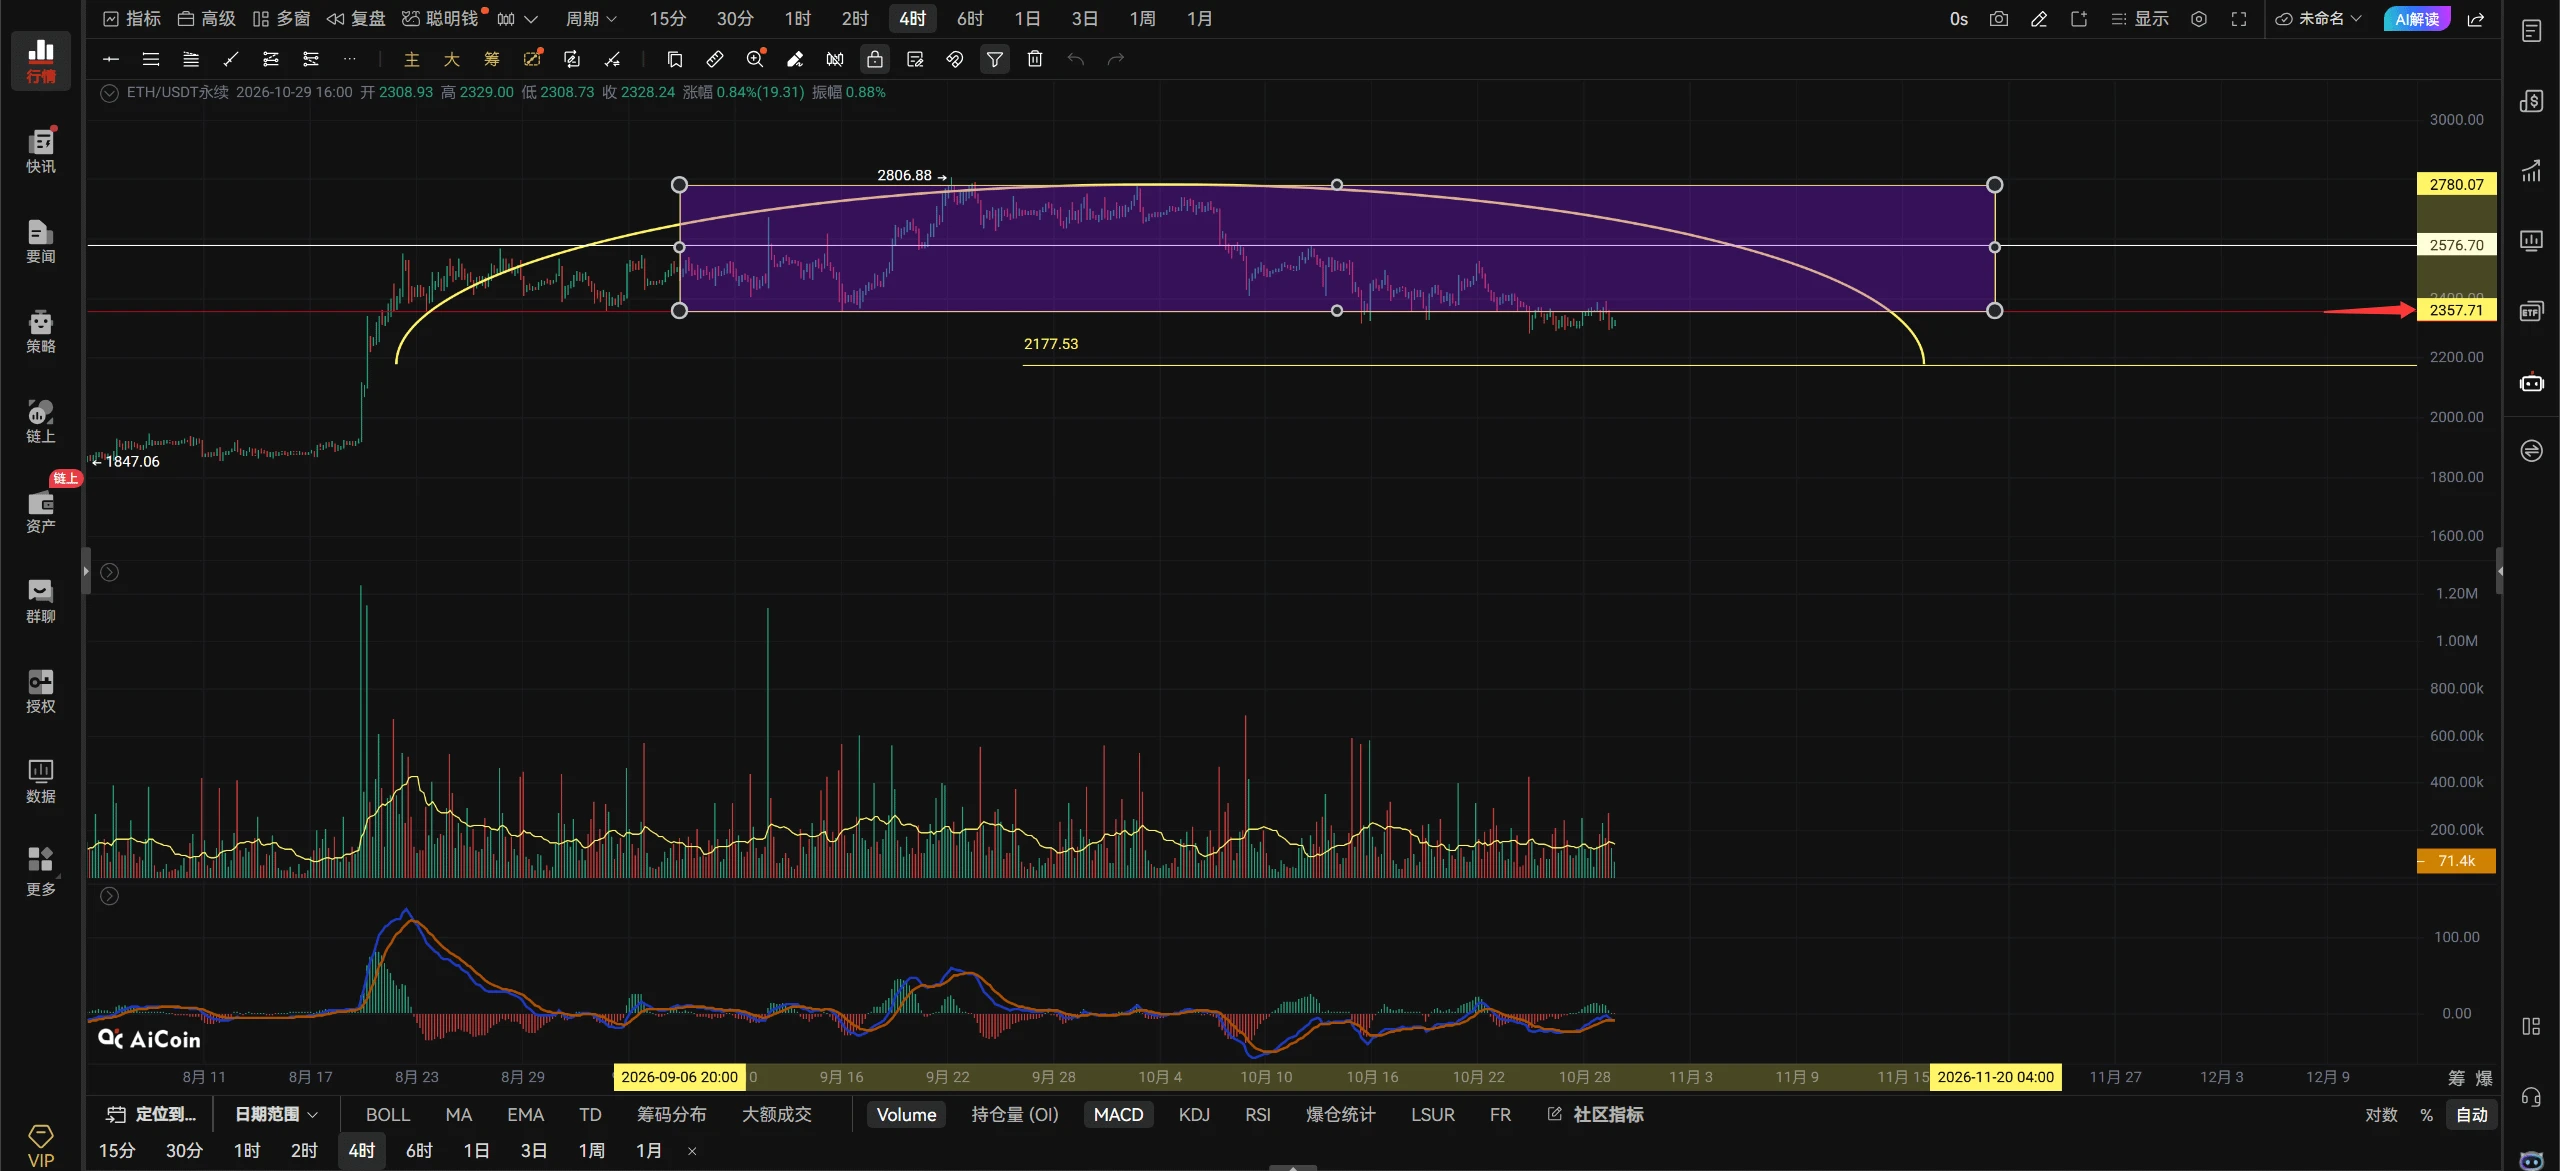Toggle the KDJ indicator
Screen dimensions: 2560x1171
pyautogui.click(x=1194, y=1114)
